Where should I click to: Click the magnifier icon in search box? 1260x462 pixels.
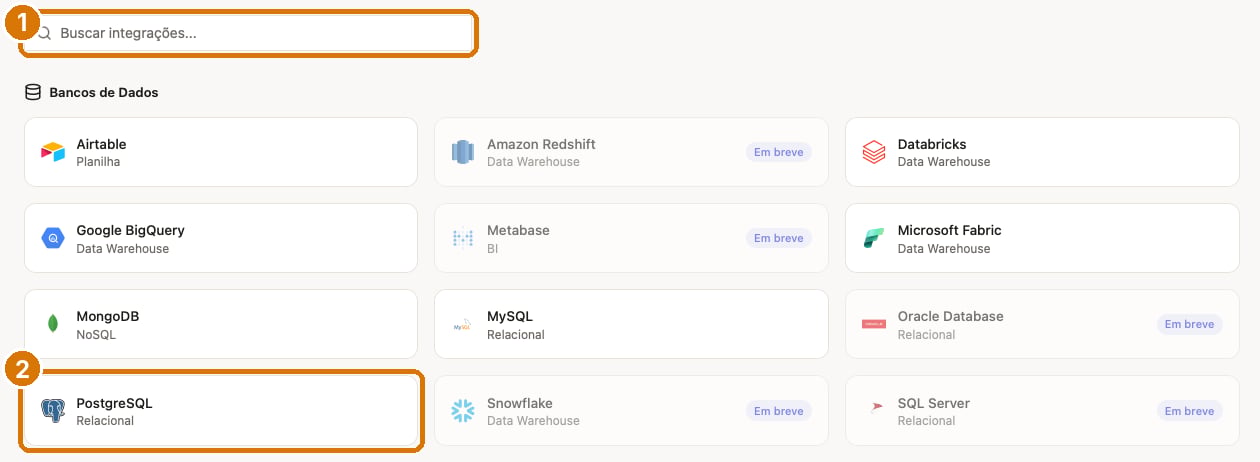(x=44, y=33)
